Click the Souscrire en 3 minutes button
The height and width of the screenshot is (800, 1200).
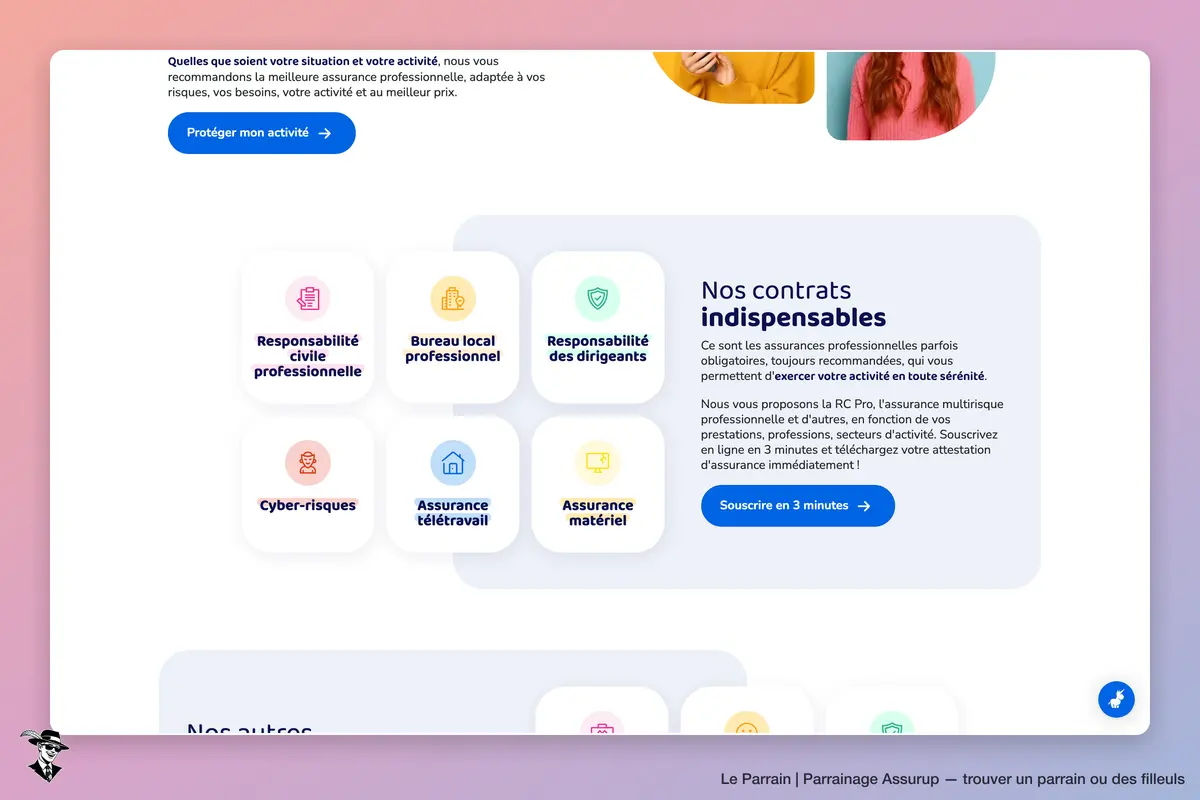click(x=798, y=506)
